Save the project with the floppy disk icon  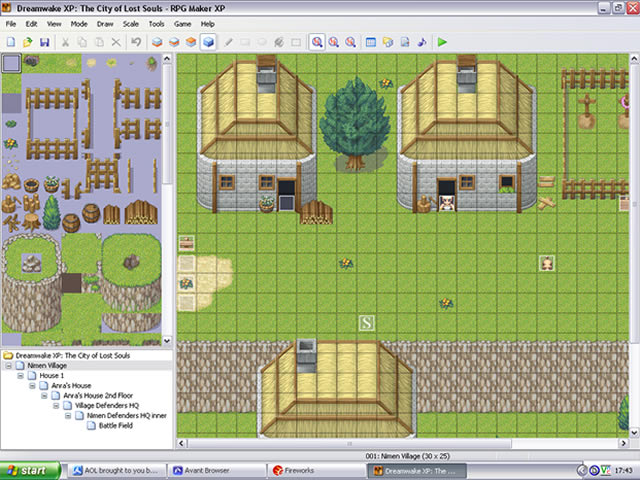pyautogui.click(x=44, y=42)
